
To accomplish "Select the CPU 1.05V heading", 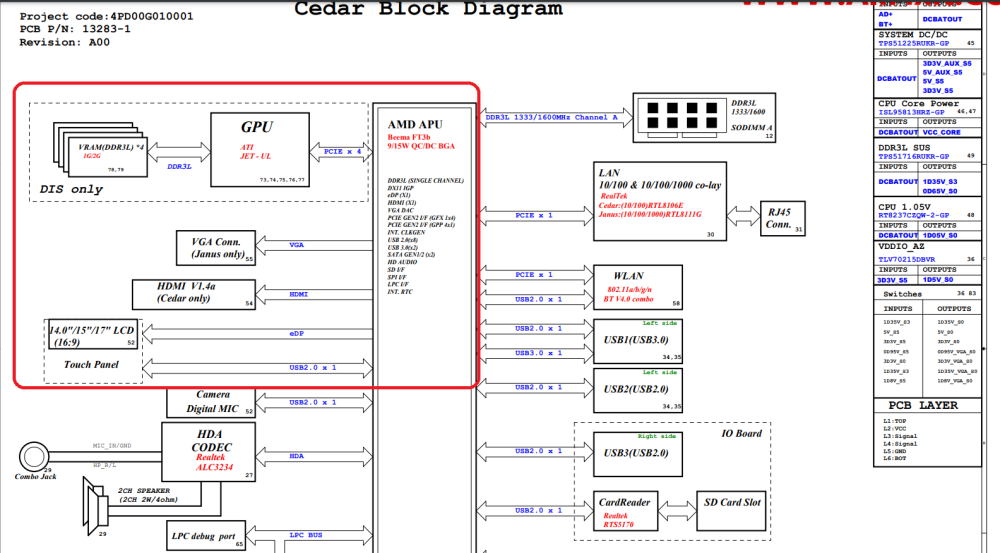I will [904, 207].
